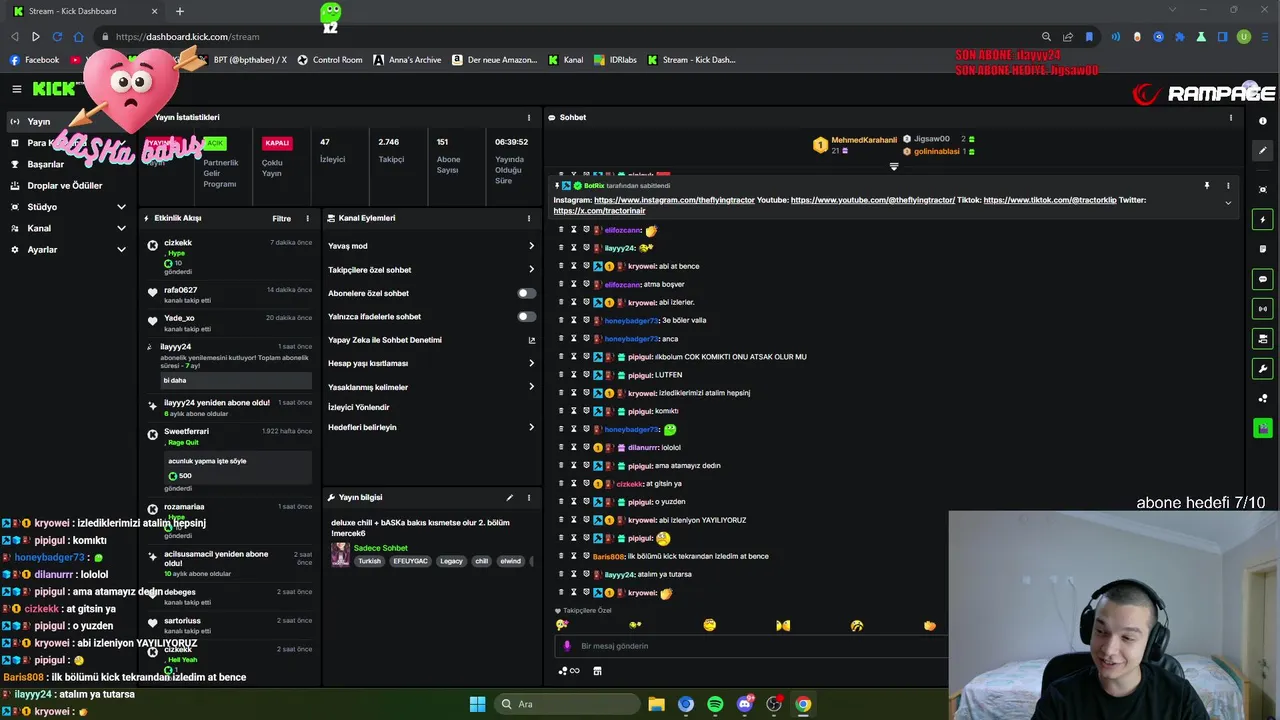
Task: Toggle the channel actions widget in right sidebar
Action: (1263, 339)
